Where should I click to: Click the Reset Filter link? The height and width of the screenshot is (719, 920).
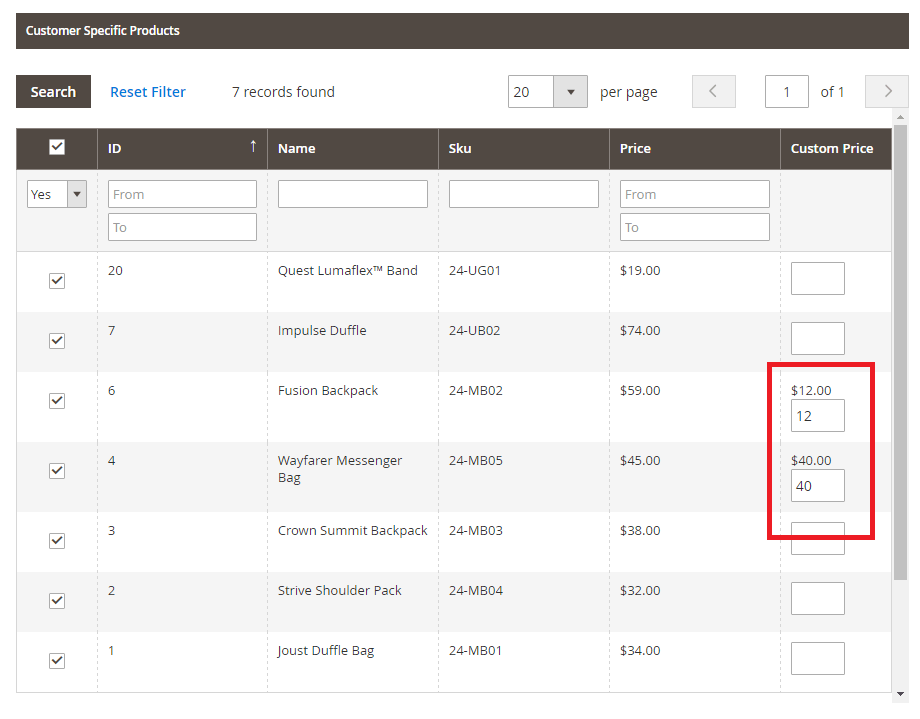tap(148, 92)
